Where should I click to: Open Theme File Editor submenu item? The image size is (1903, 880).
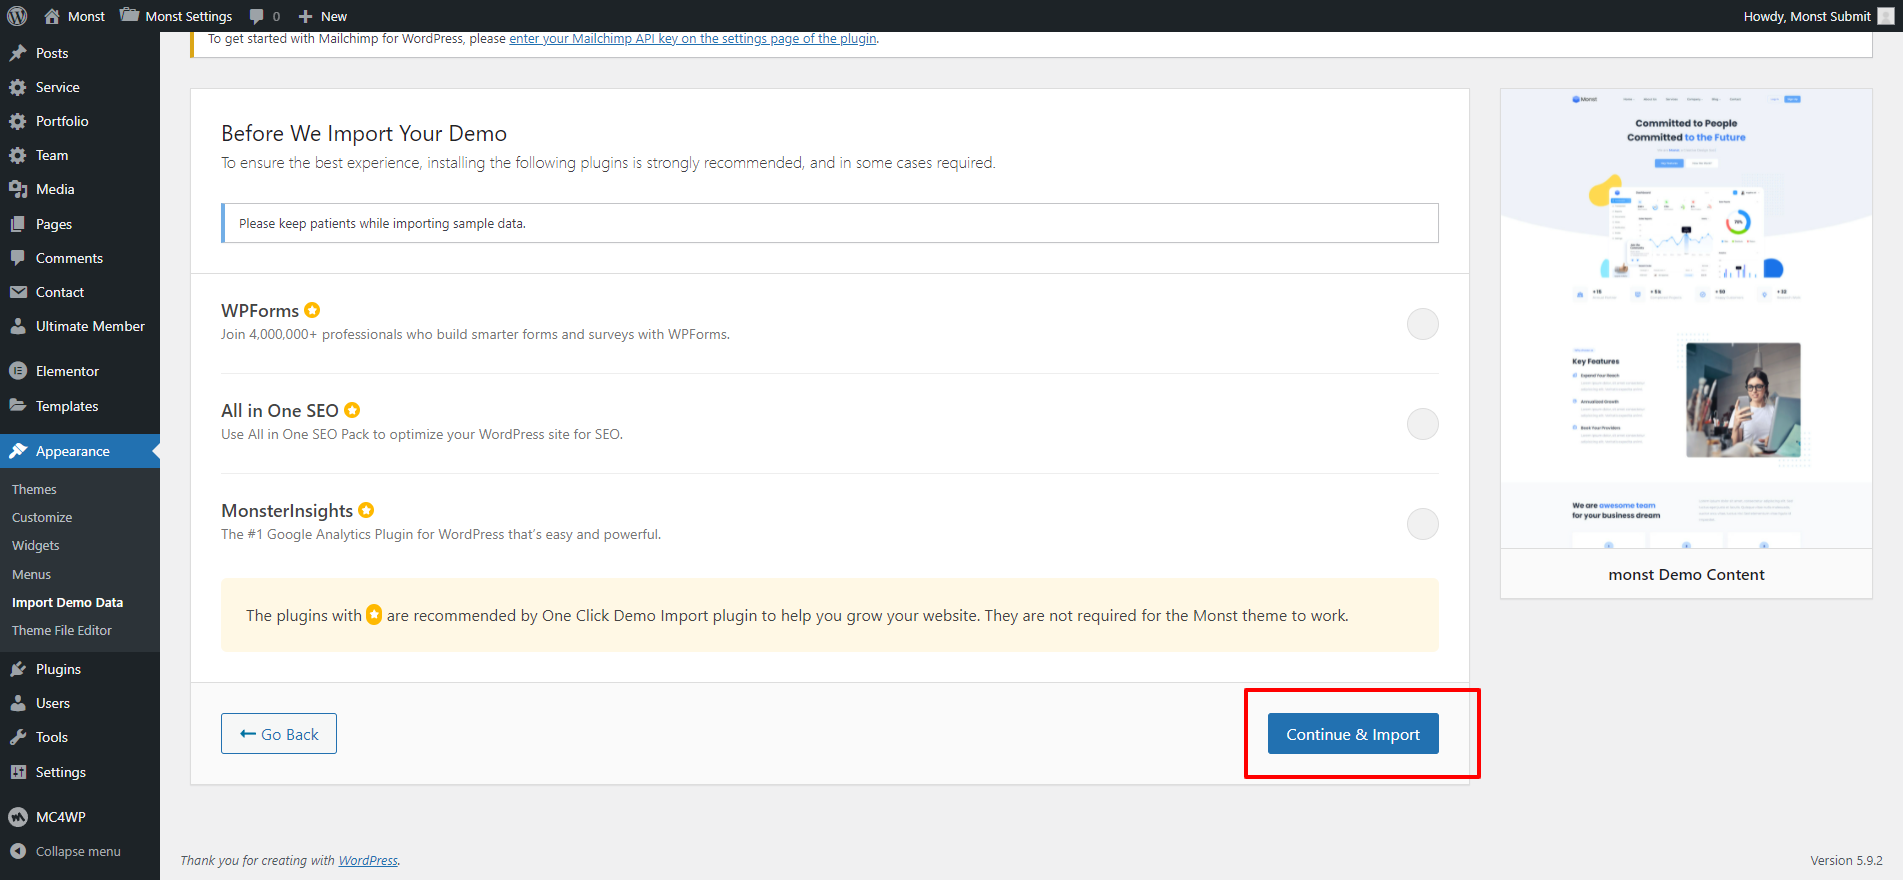(62, 630)
